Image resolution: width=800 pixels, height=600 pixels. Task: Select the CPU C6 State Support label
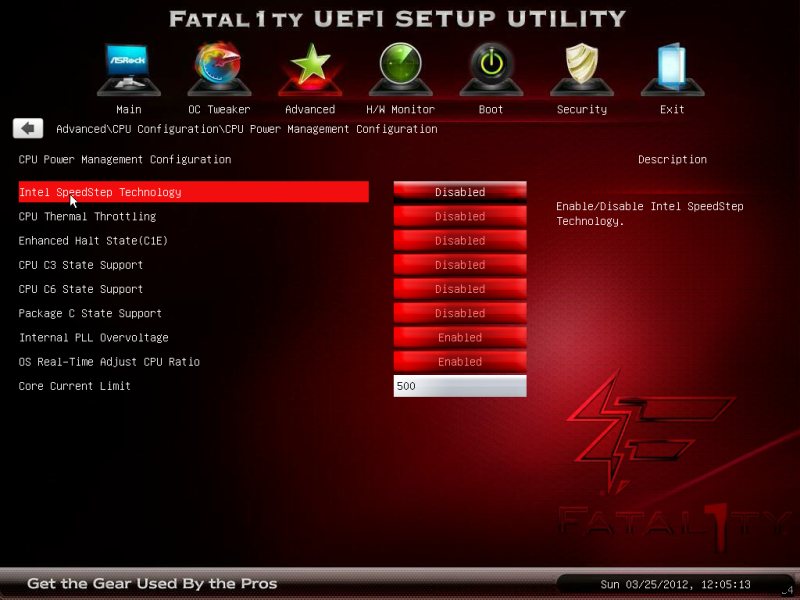point(81,289)
